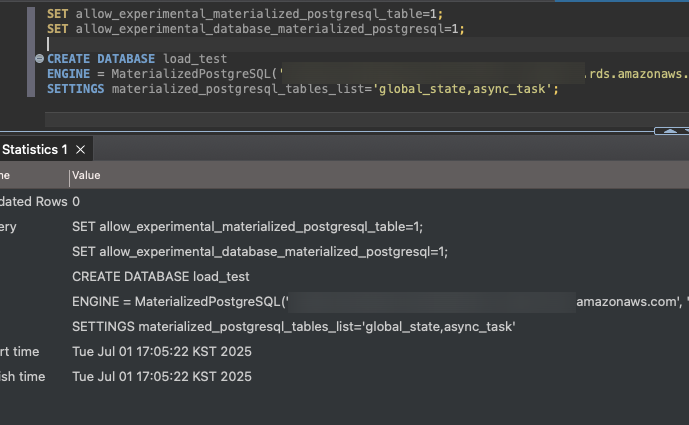Select the SETTINGS materialized_postgresql_tables_list result line
Image resolution: width=689 pixels, height=425 pixels.
coord(294,327)
